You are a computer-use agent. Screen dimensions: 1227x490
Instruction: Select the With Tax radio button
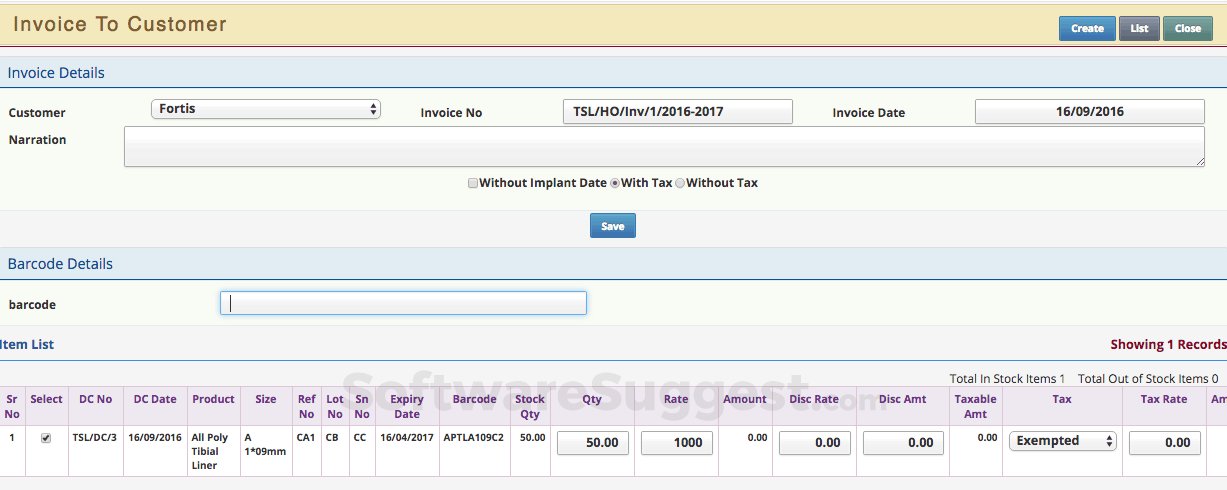tap(615, 183)
